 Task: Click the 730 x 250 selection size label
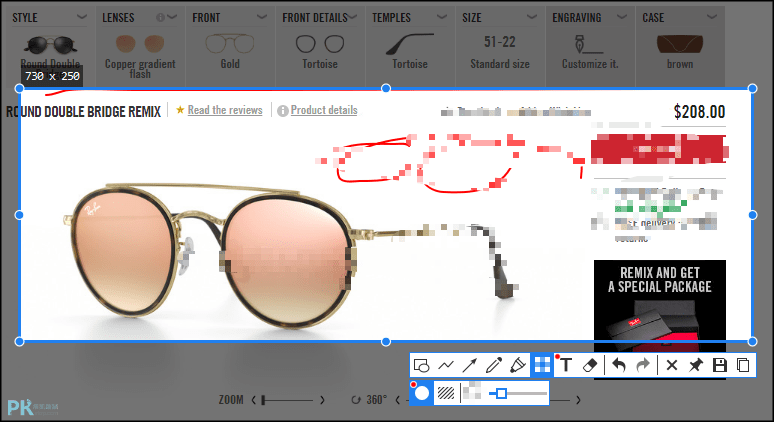click(x=52, y=76)
